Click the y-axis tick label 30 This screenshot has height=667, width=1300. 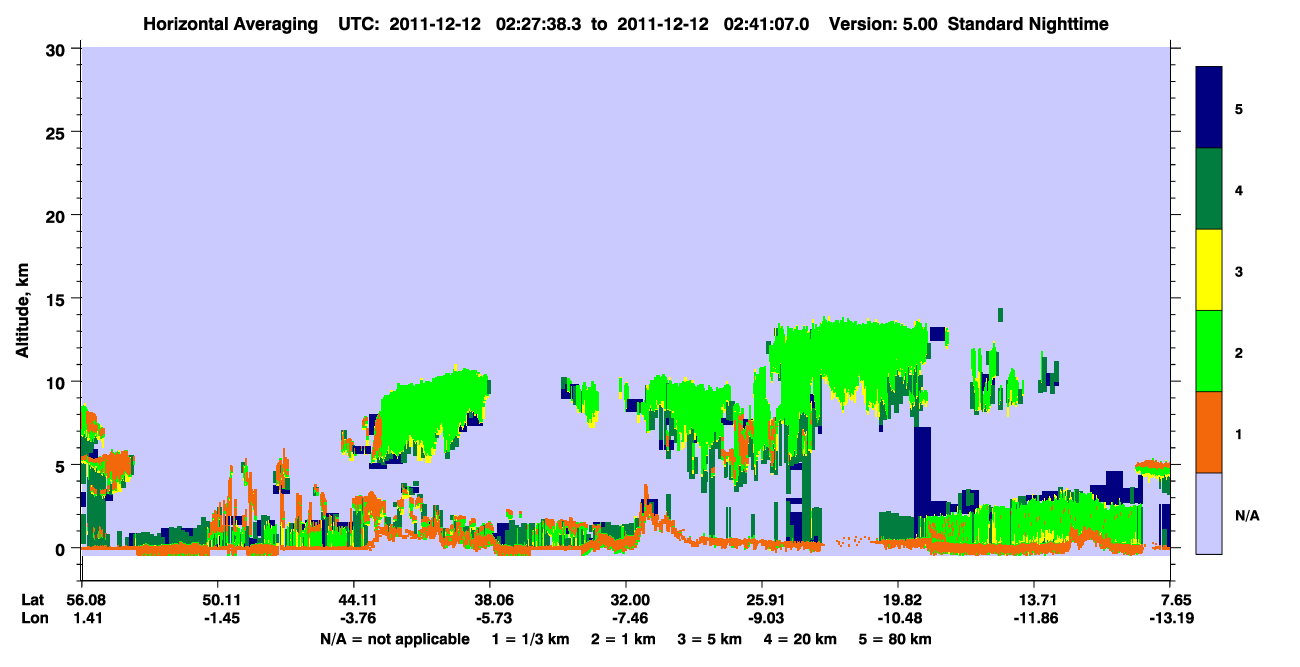pos(58,48)
